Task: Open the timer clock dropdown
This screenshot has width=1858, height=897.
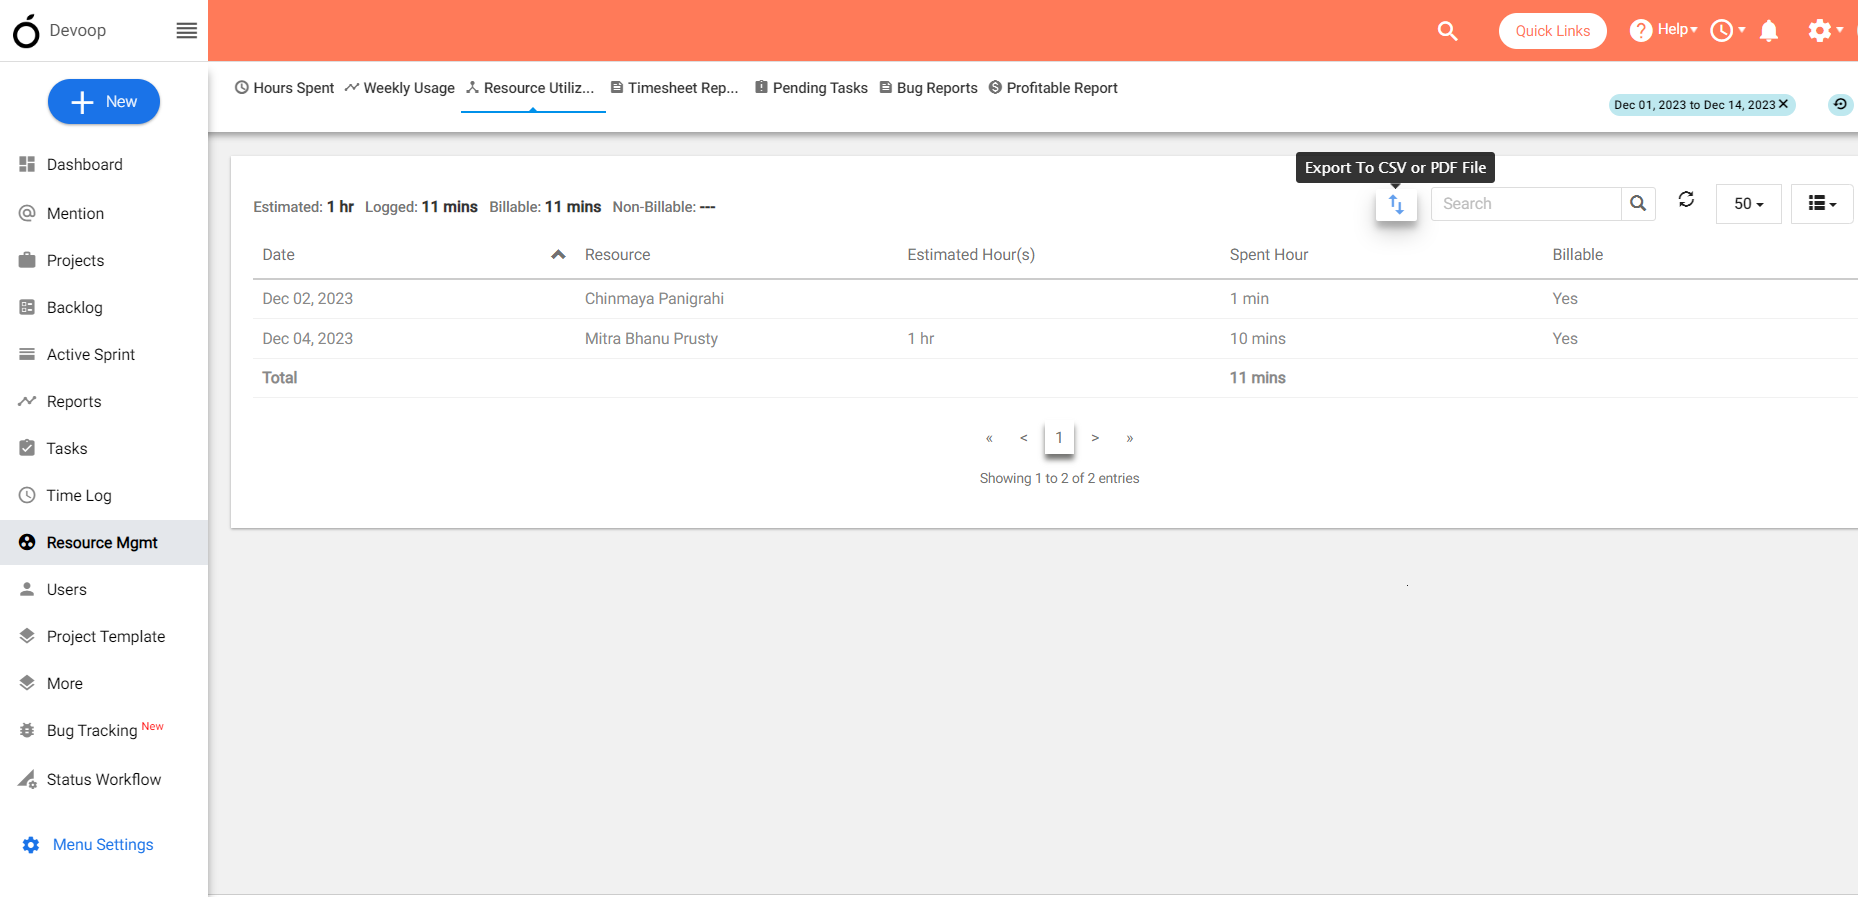Action: click(x=1727, y=31)
